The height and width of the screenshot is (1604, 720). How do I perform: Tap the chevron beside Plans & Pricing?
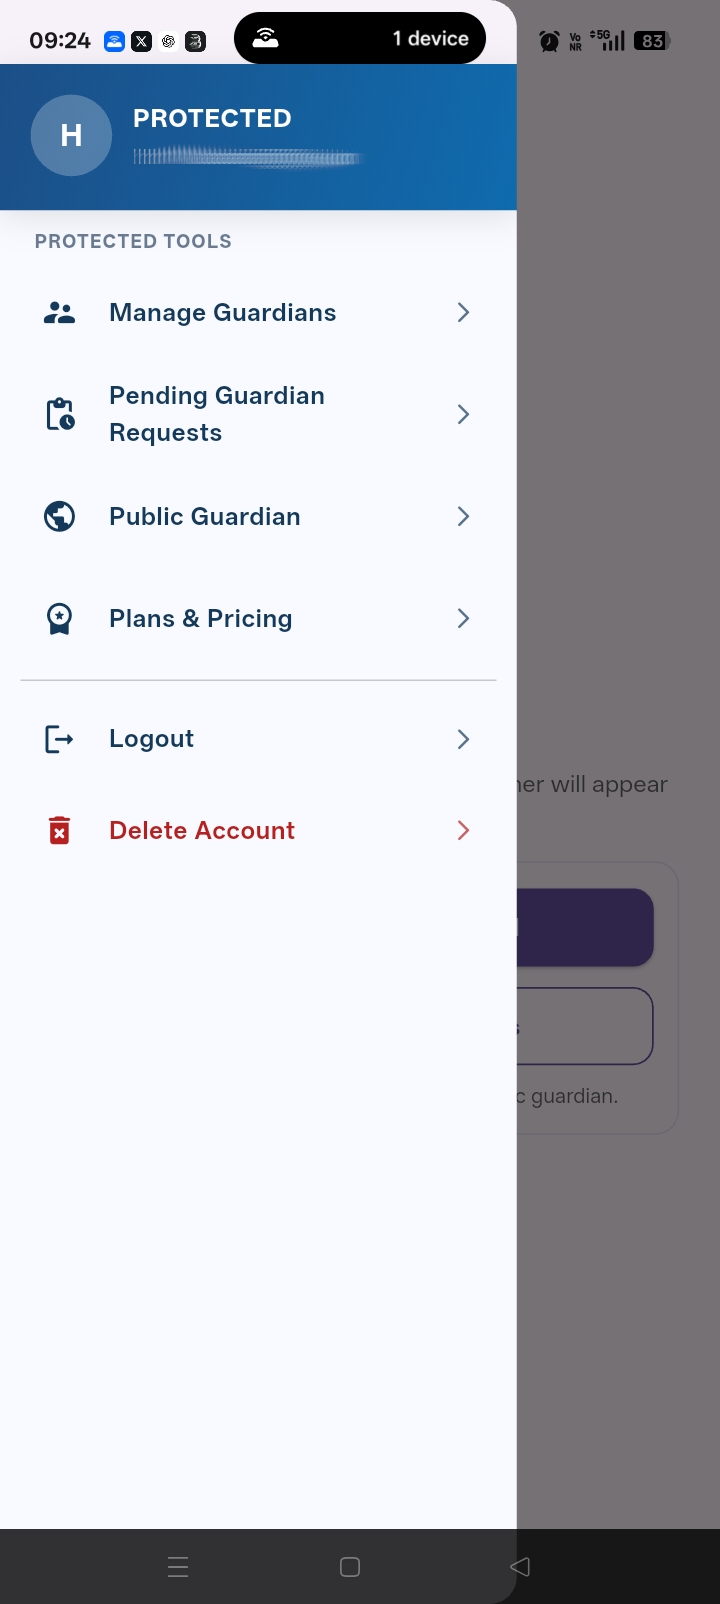[463, 619]
